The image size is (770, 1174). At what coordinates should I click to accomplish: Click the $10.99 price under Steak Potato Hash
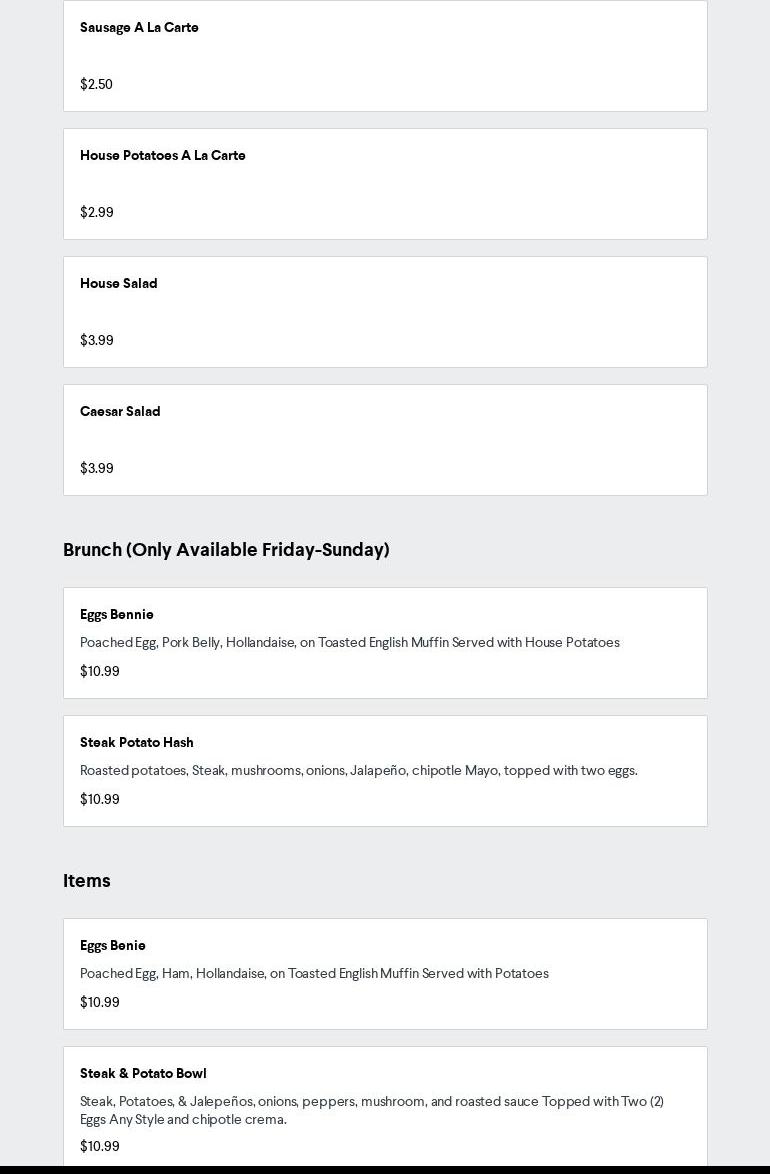100,800
